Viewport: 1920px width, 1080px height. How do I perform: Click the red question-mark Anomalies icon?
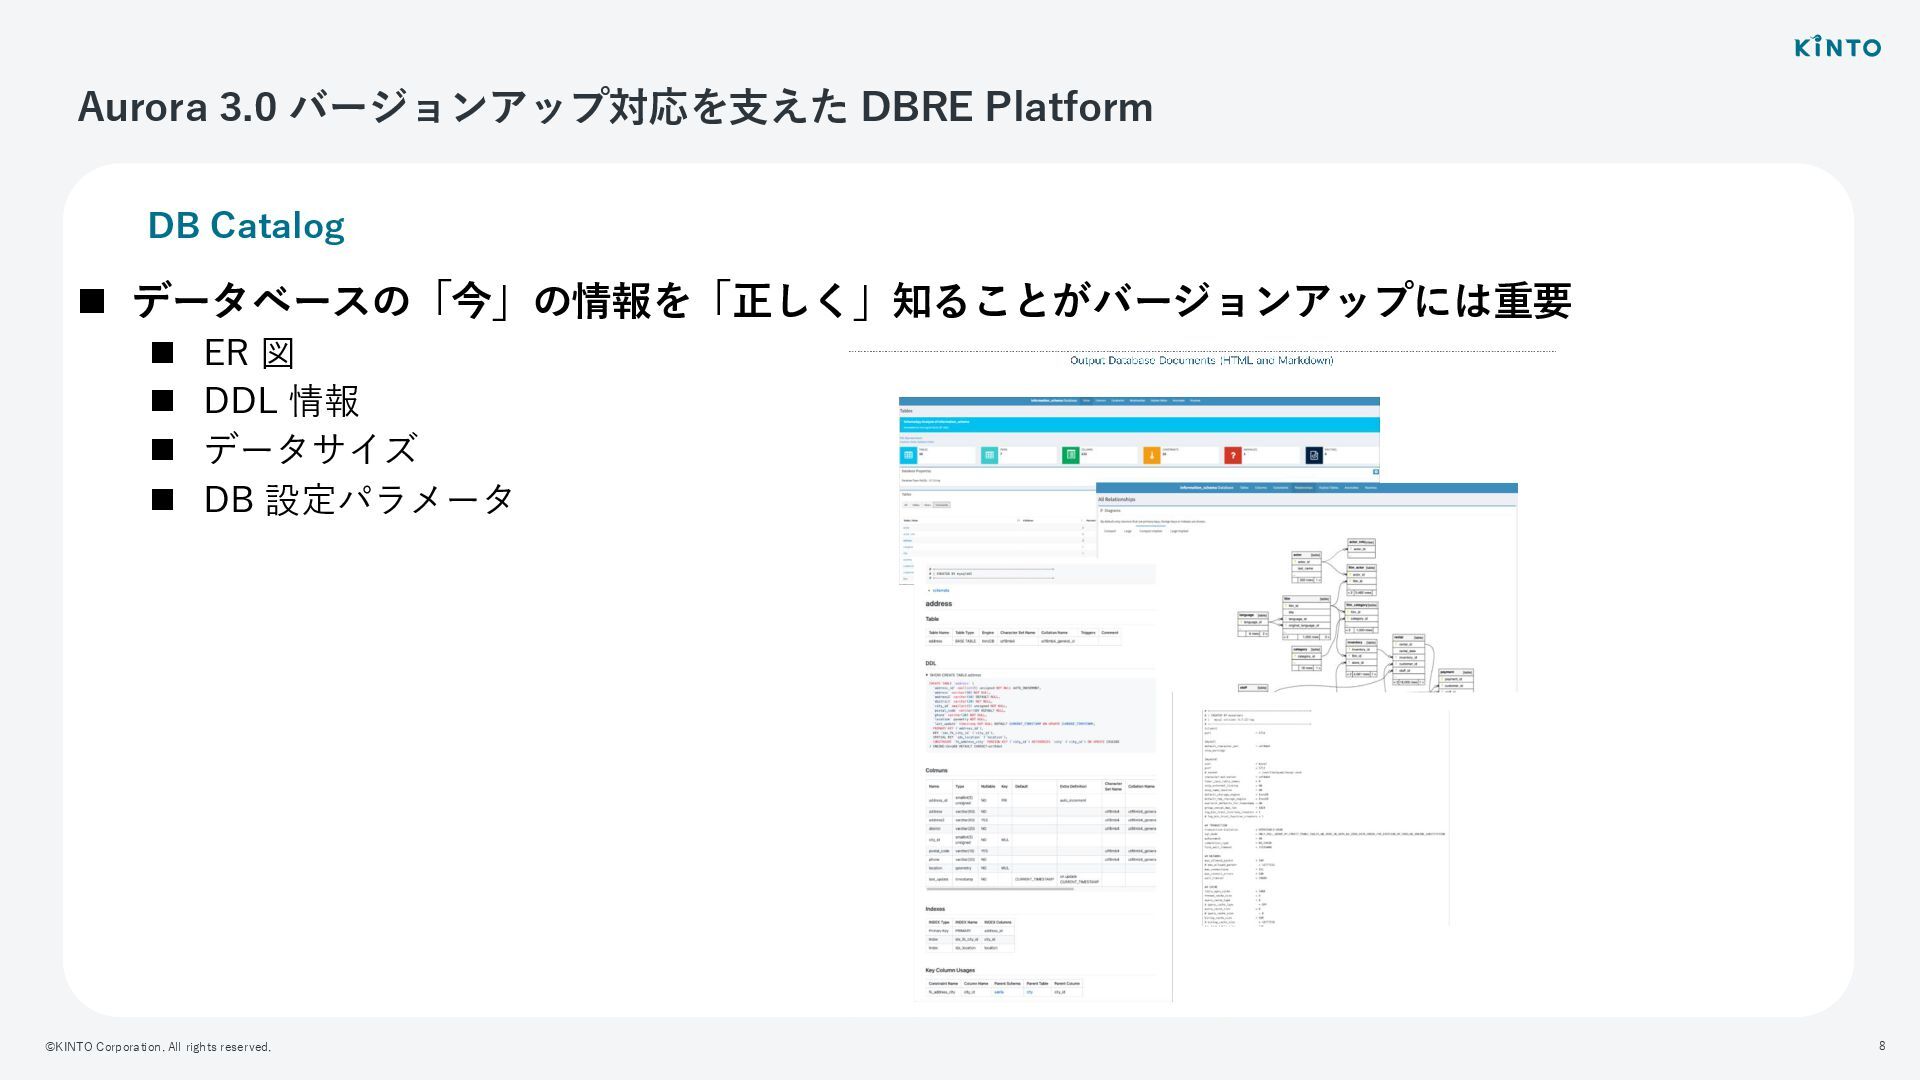pos(1232,455)
